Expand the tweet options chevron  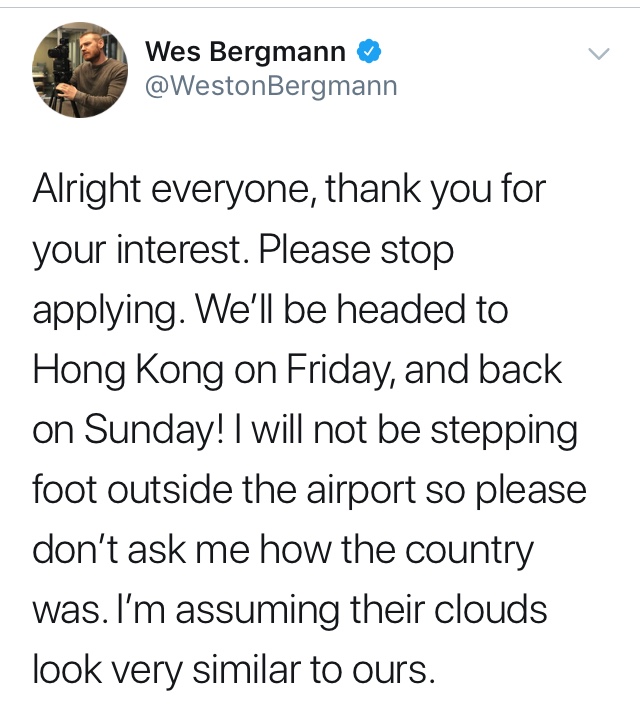pyautogui.click(x=599, y=54)
